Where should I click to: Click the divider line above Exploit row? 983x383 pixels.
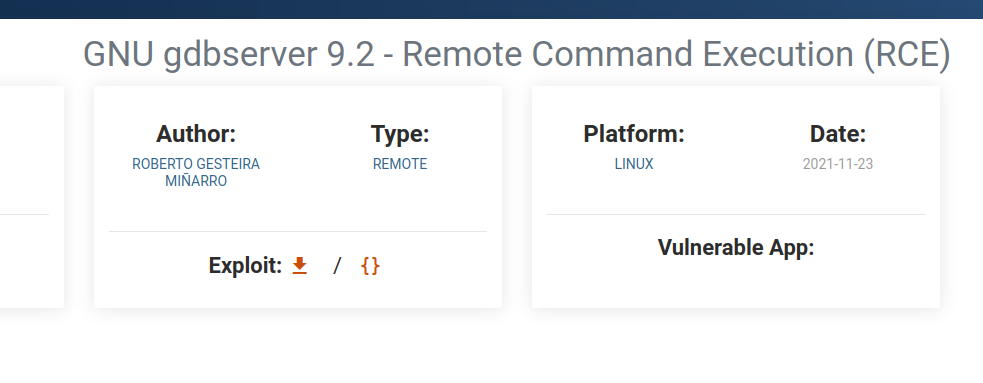[298, 231]
